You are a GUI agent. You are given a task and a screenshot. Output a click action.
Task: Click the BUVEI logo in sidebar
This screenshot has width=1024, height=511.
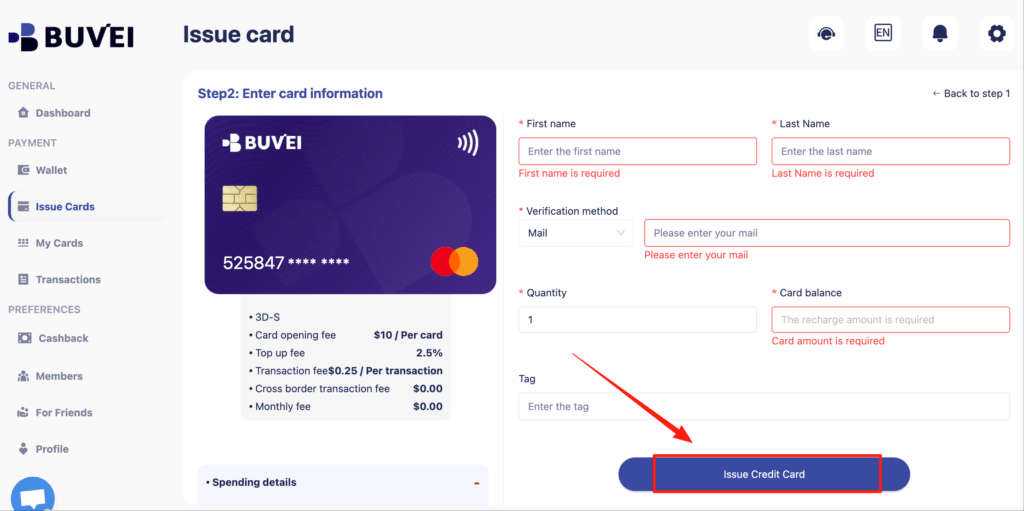click(71, 37)
